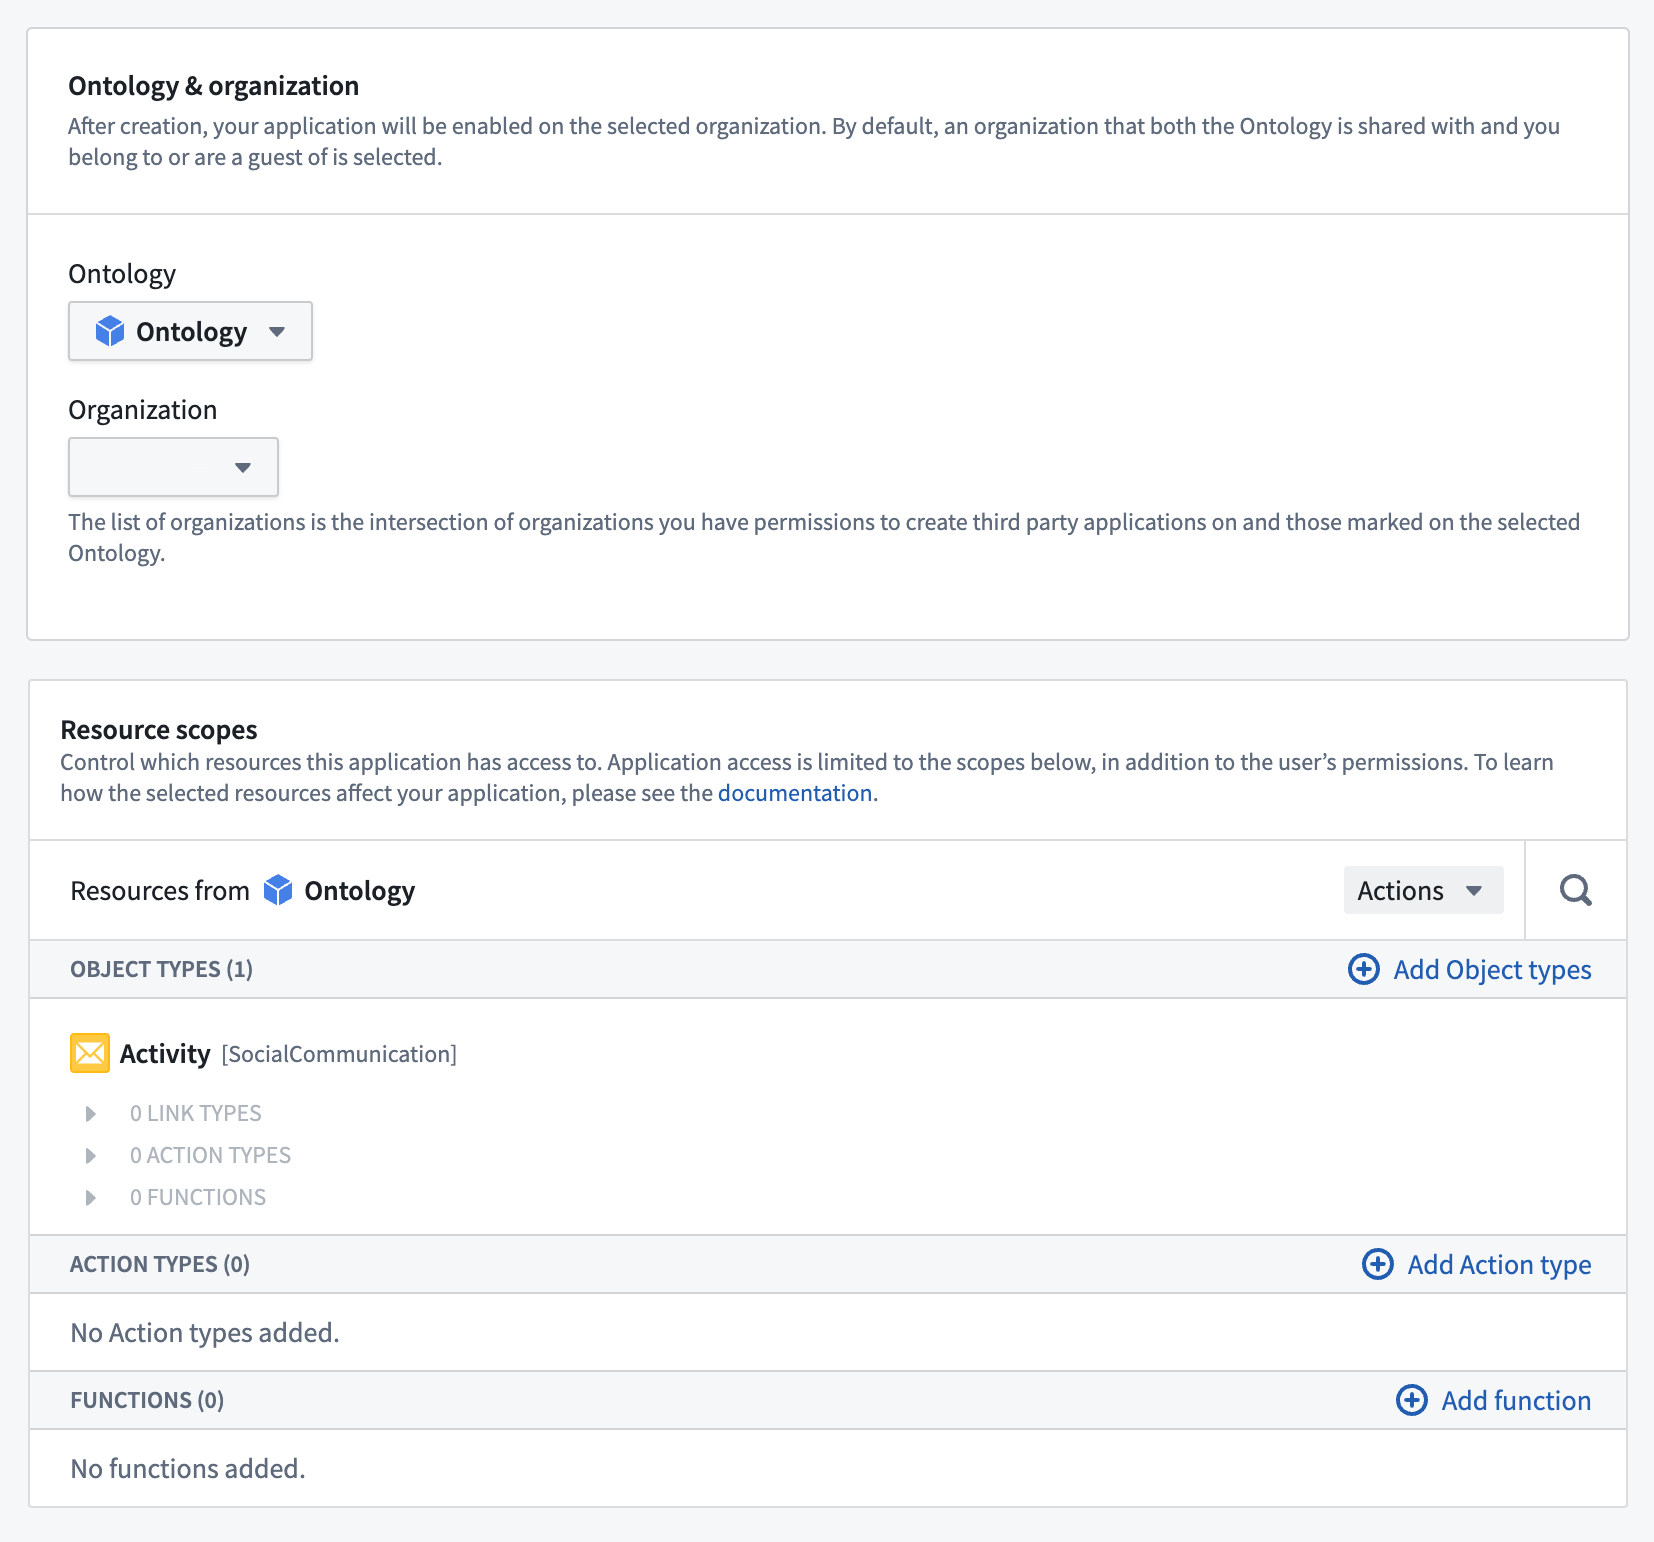Expand 0 LINK TYPES under Activity
1654x1542 pixels.
[x=90, y=1113]
